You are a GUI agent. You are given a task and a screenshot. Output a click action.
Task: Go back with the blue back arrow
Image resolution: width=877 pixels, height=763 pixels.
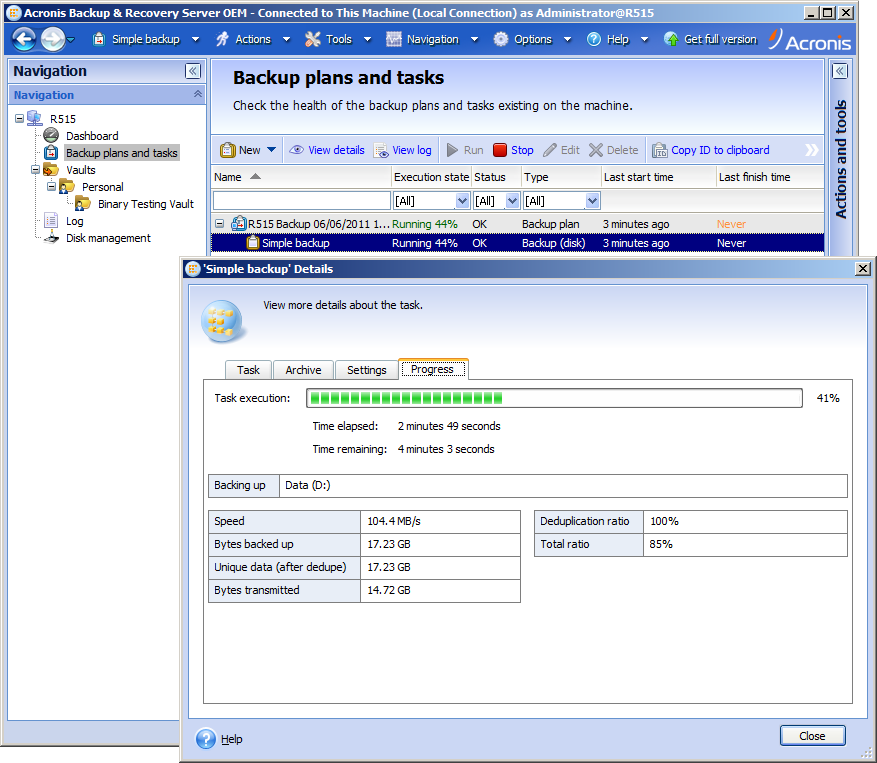(24, 39)
